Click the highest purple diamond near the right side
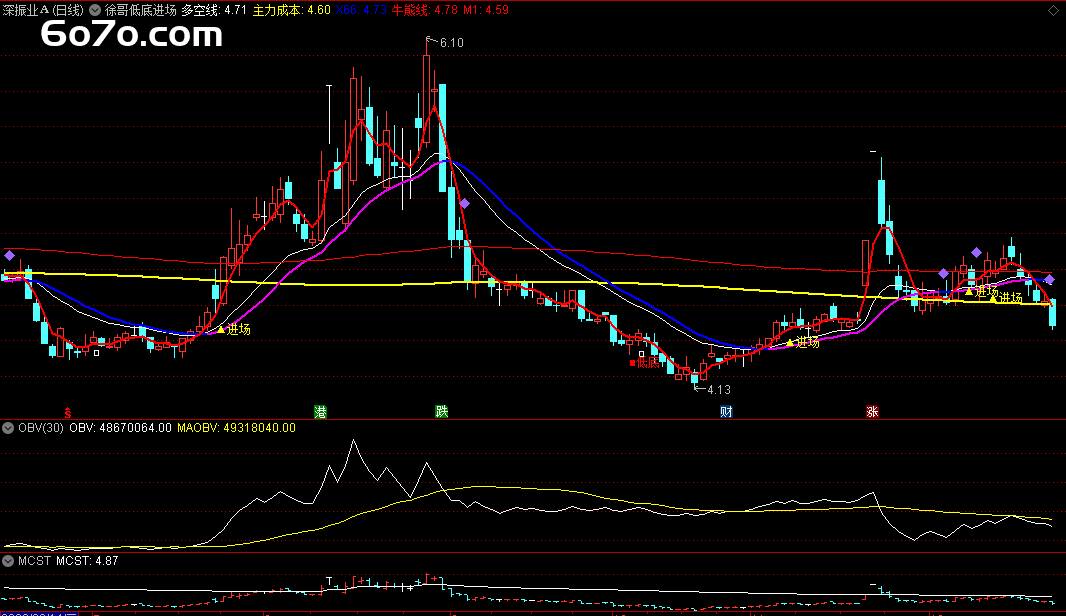Viewport: 1066px width, 616px height. click(x=976, y=252)
